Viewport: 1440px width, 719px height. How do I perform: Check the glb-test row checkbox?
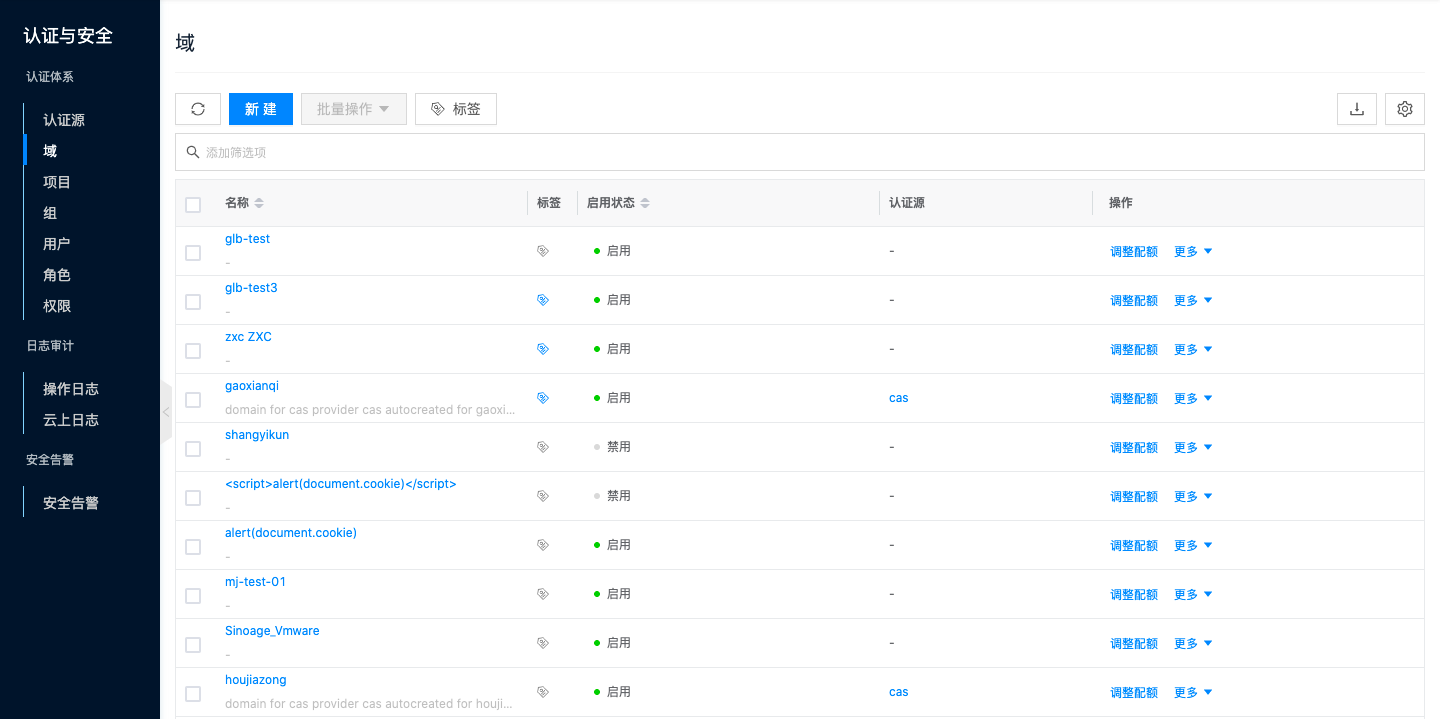193,253
